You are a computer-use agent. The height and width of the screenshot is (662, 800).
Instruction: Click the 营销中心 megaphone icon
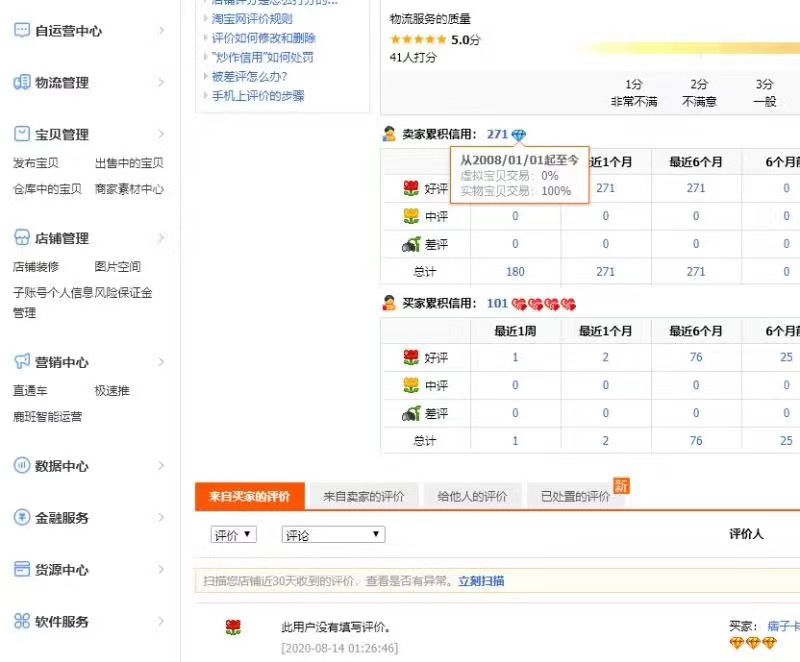click(21, 361)
